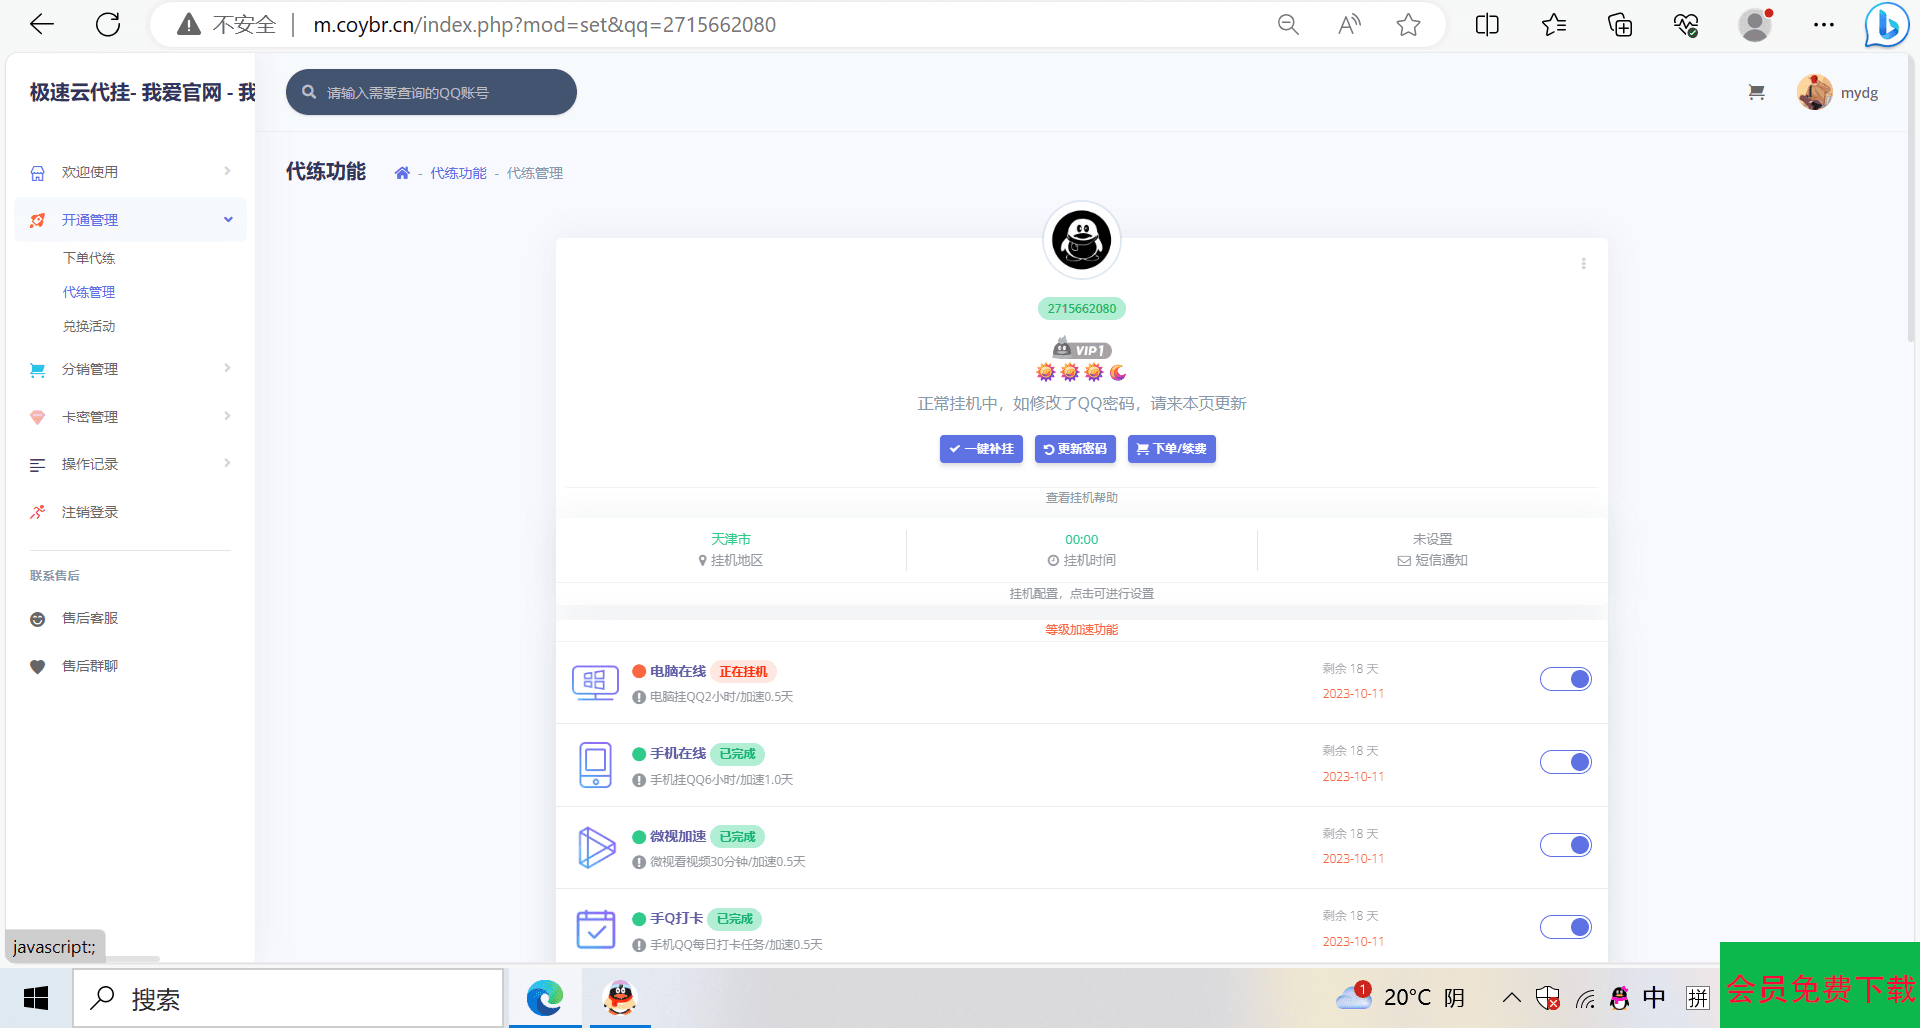Disable the 手机在线 switch

1565,763
